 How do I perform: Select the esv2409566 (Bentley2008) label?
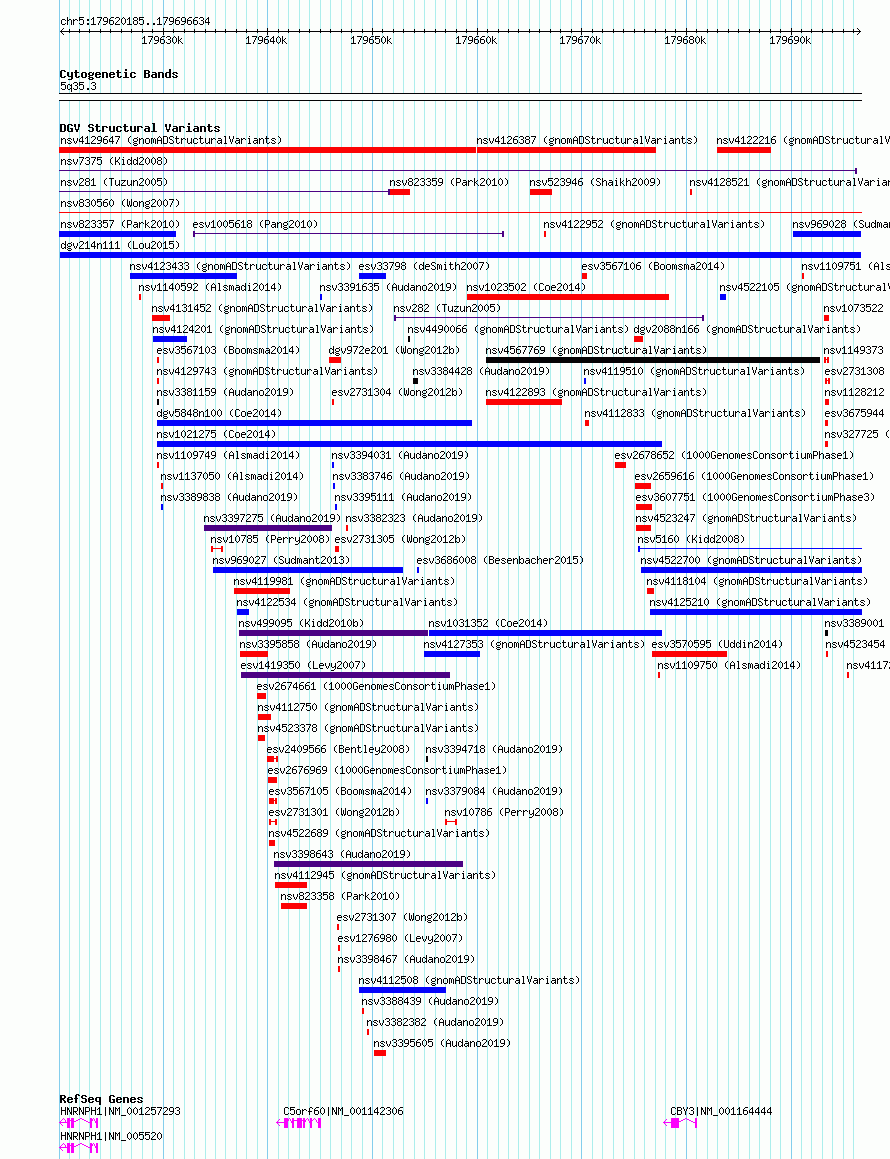tap(339, 750)
